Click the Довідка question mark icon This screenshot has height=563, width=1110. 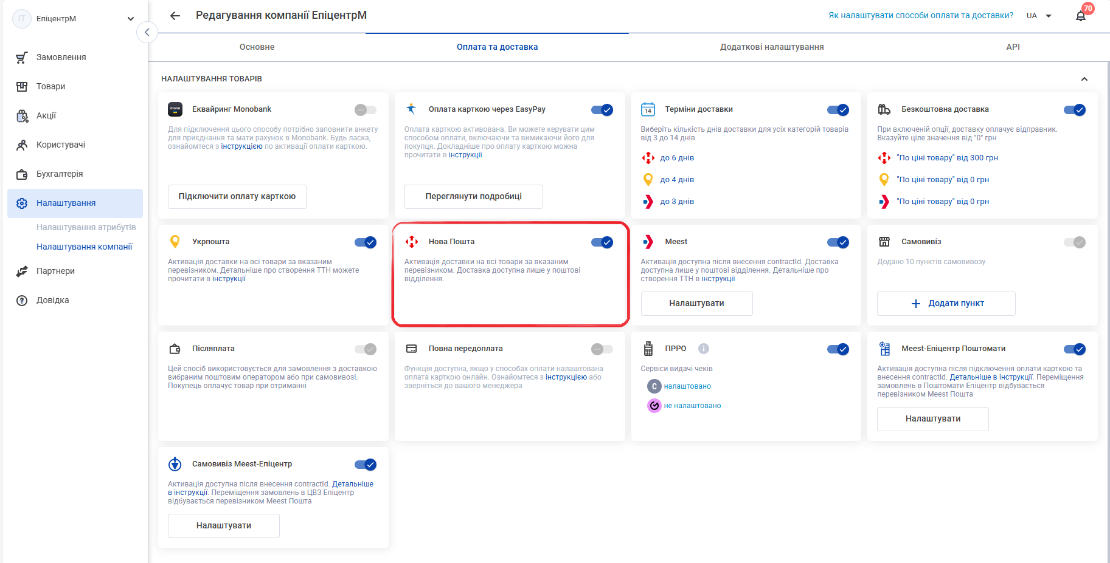(x=21, y=300)
